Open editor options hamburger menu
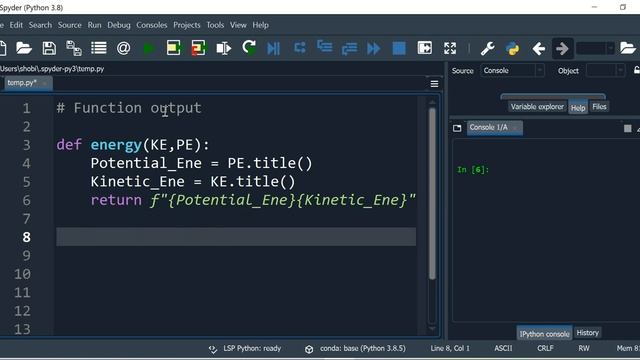Image resolution: width=640 pixels, height=360 pixels. click(x=434, y=84)
